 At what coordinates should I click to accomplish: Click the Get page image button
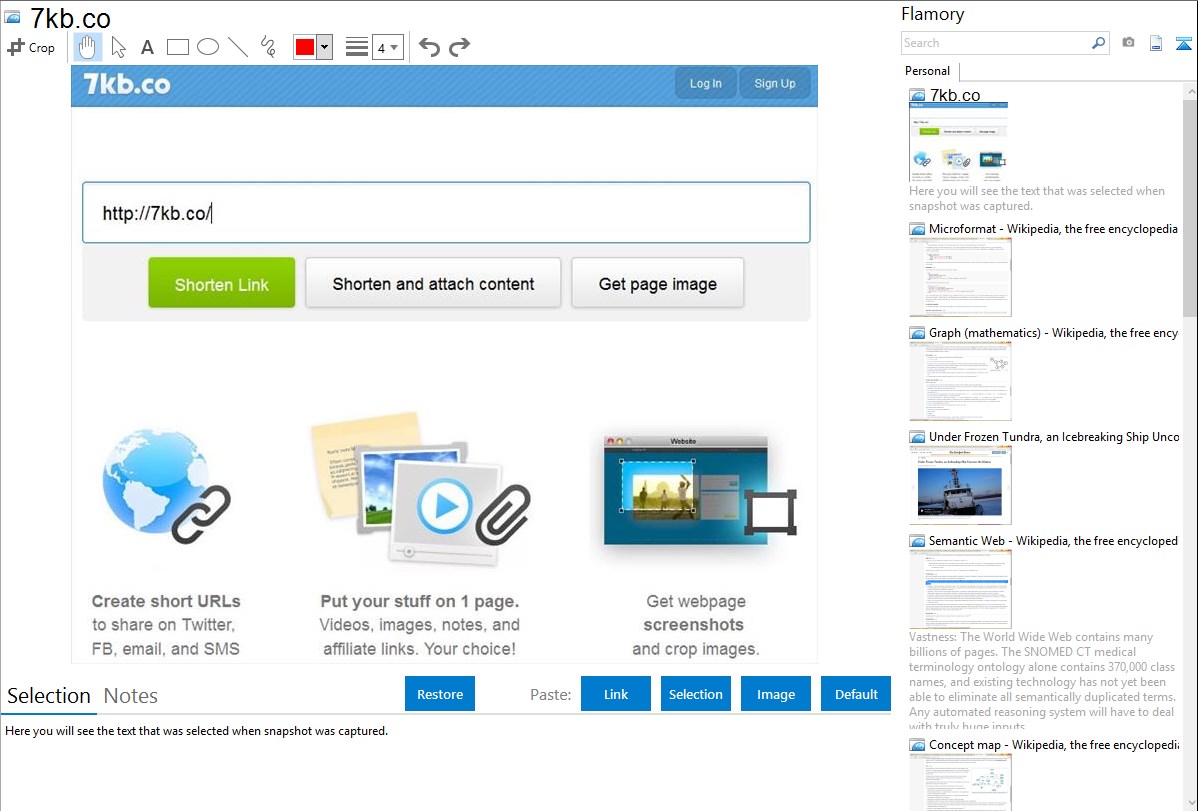click(658, 283)
